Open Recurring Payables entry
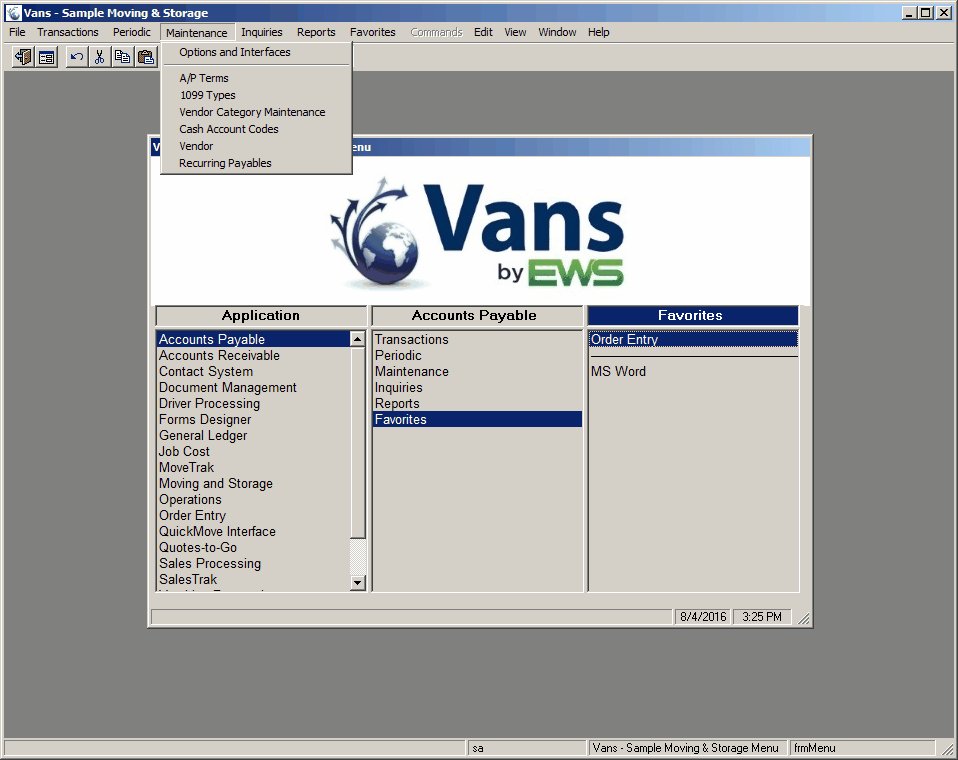958x760 pixels. pyautogui.click(x=257, y=163)
